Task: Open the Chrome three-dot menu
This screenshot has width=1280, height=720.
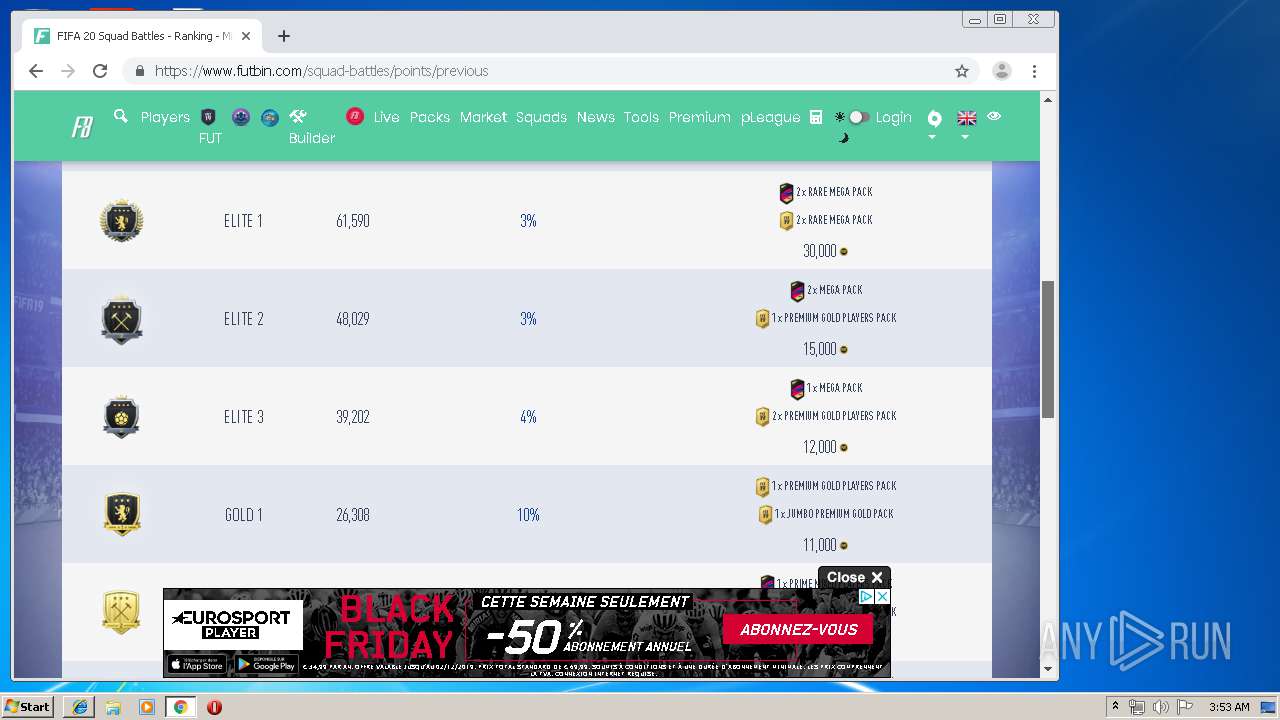Action: pos(1034,71)
